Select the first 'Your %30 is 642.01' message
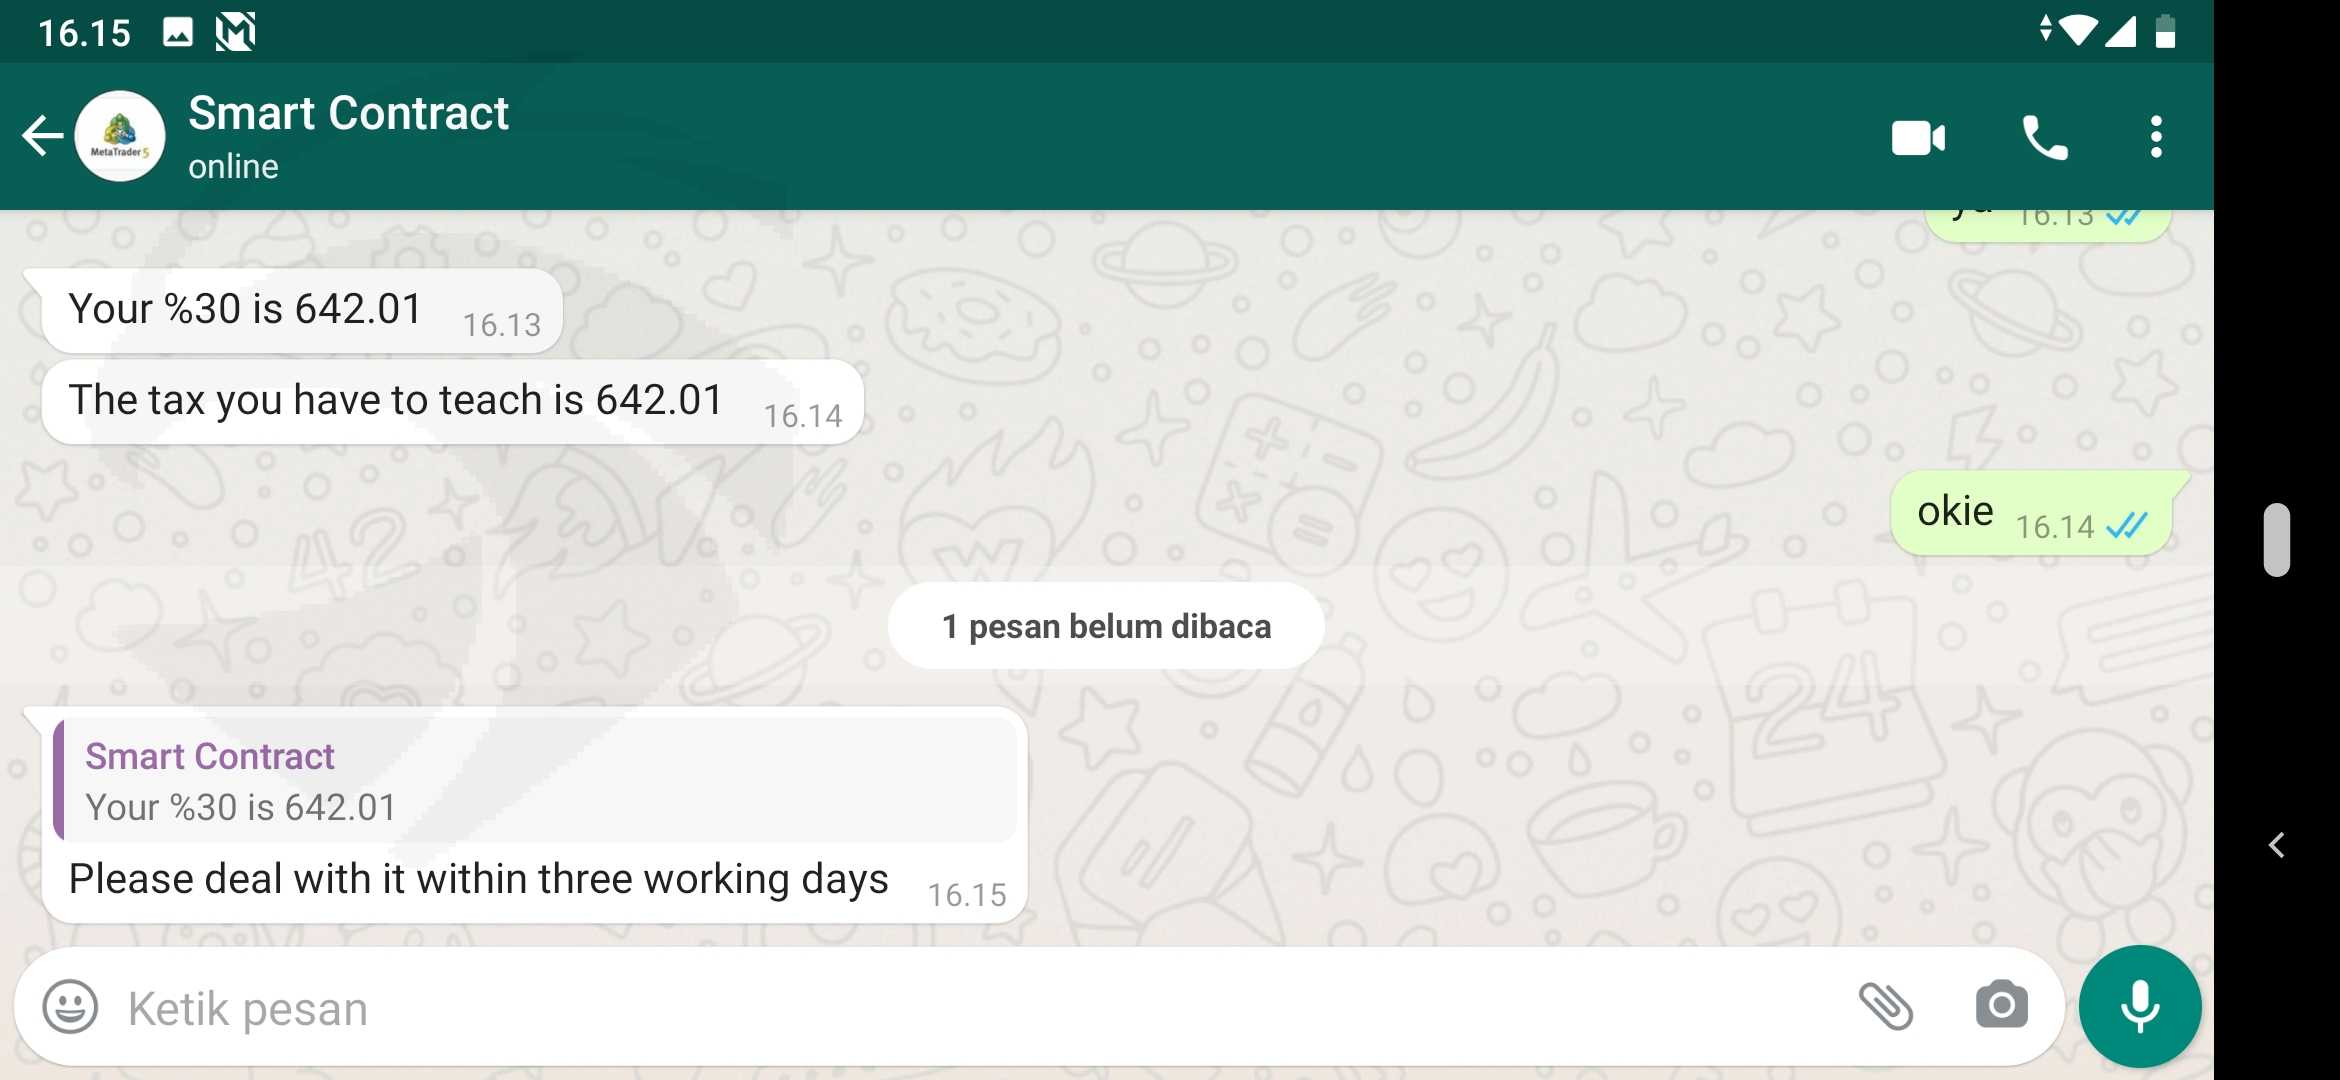 click(x=302, y=311)
